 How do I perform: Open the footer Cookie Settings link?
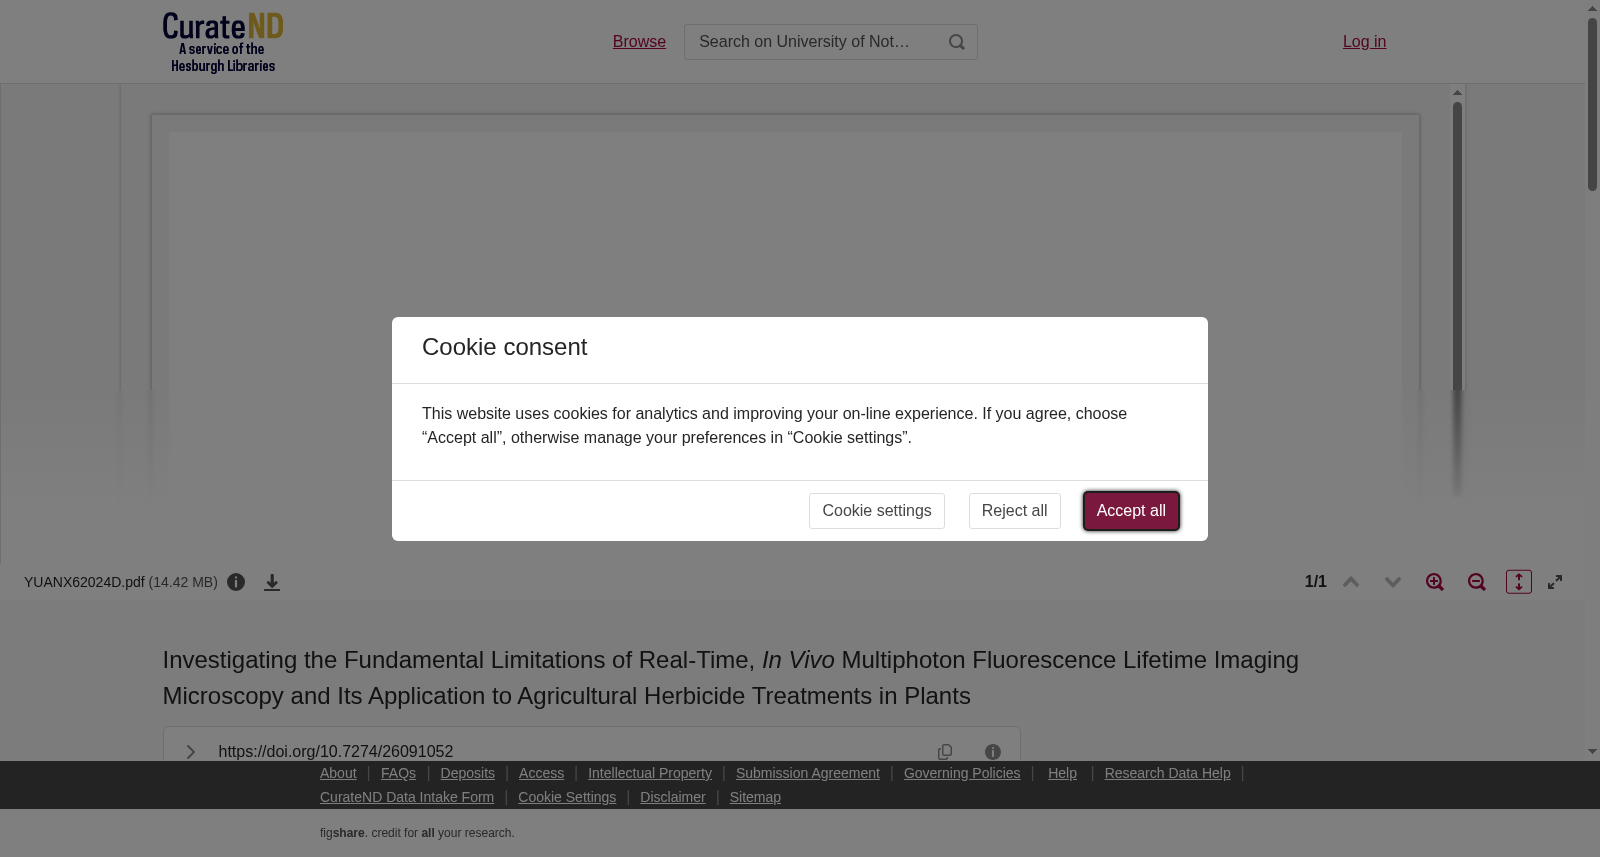[x=567, y=797]
